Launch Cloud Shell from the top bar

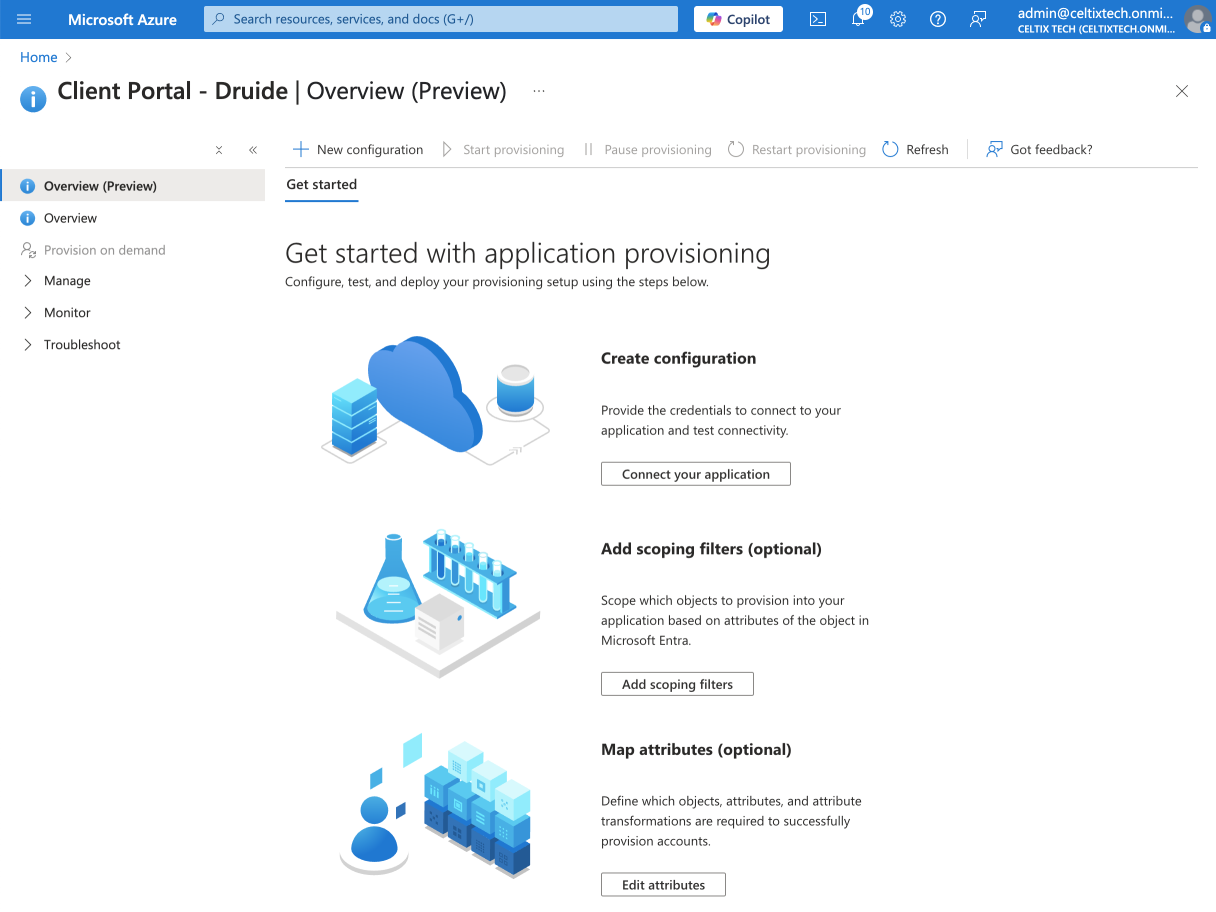pos(818,19)
